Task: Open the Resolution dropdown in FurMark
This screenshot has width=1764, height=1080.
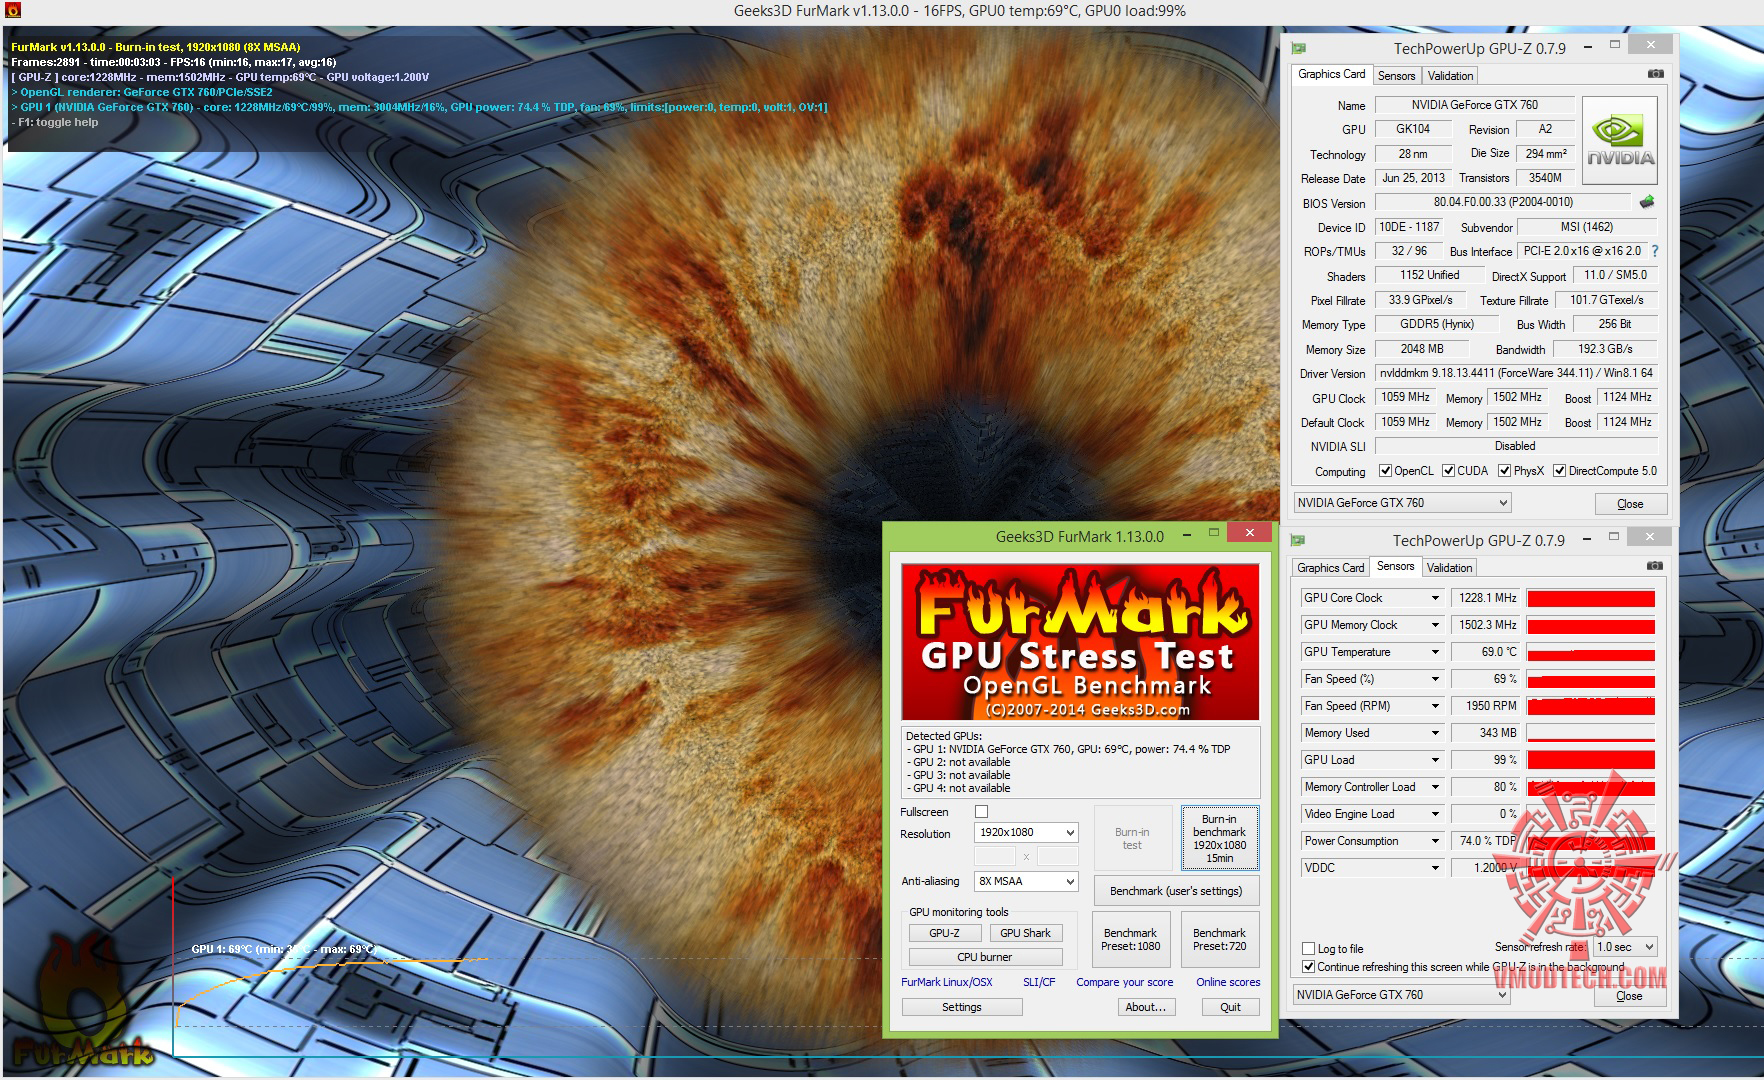Action: point(1026,832)
